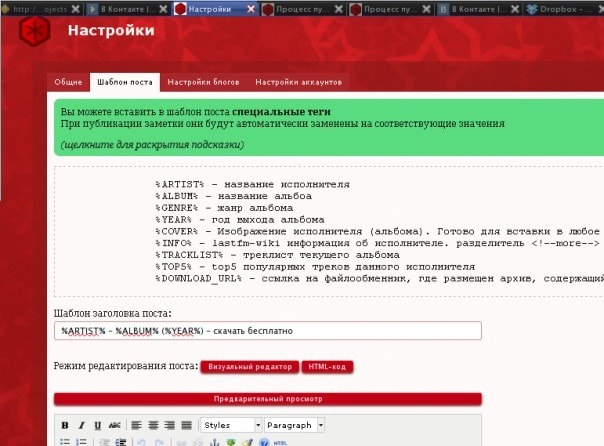This screenshot has height=446, width=604.
Task: Click the Предварительный просмотр button
Action: pyautogui.click(x=268, y=399)
